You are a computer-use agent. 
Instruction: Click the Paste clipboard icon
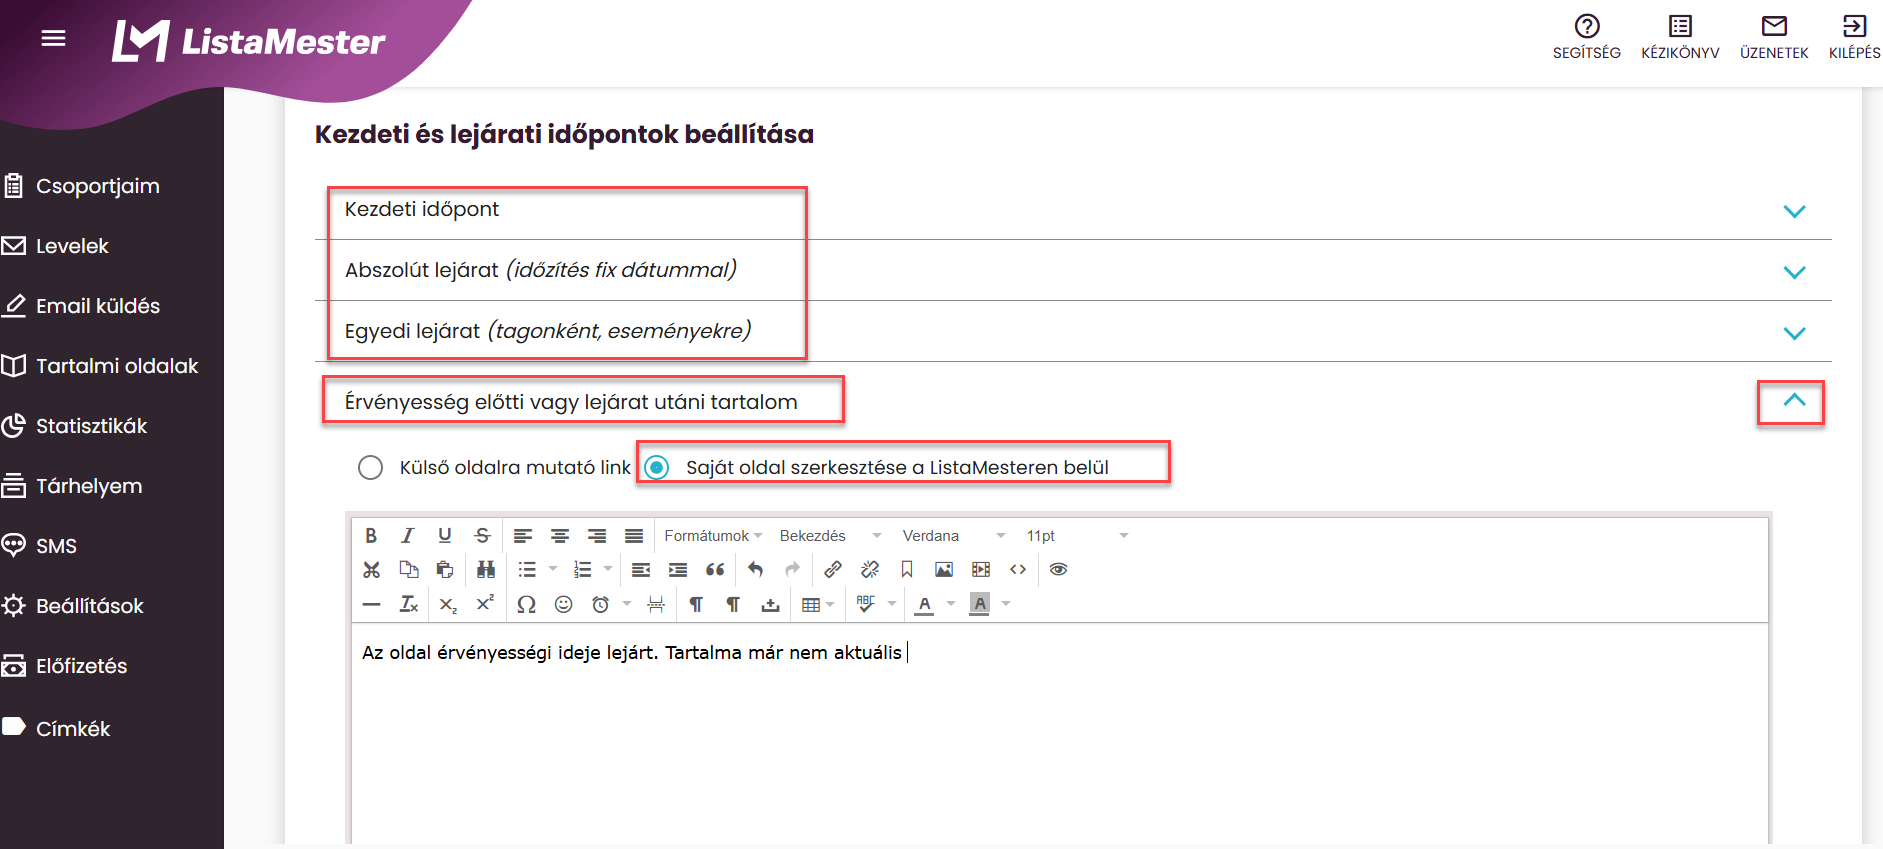tap(445, 570)
